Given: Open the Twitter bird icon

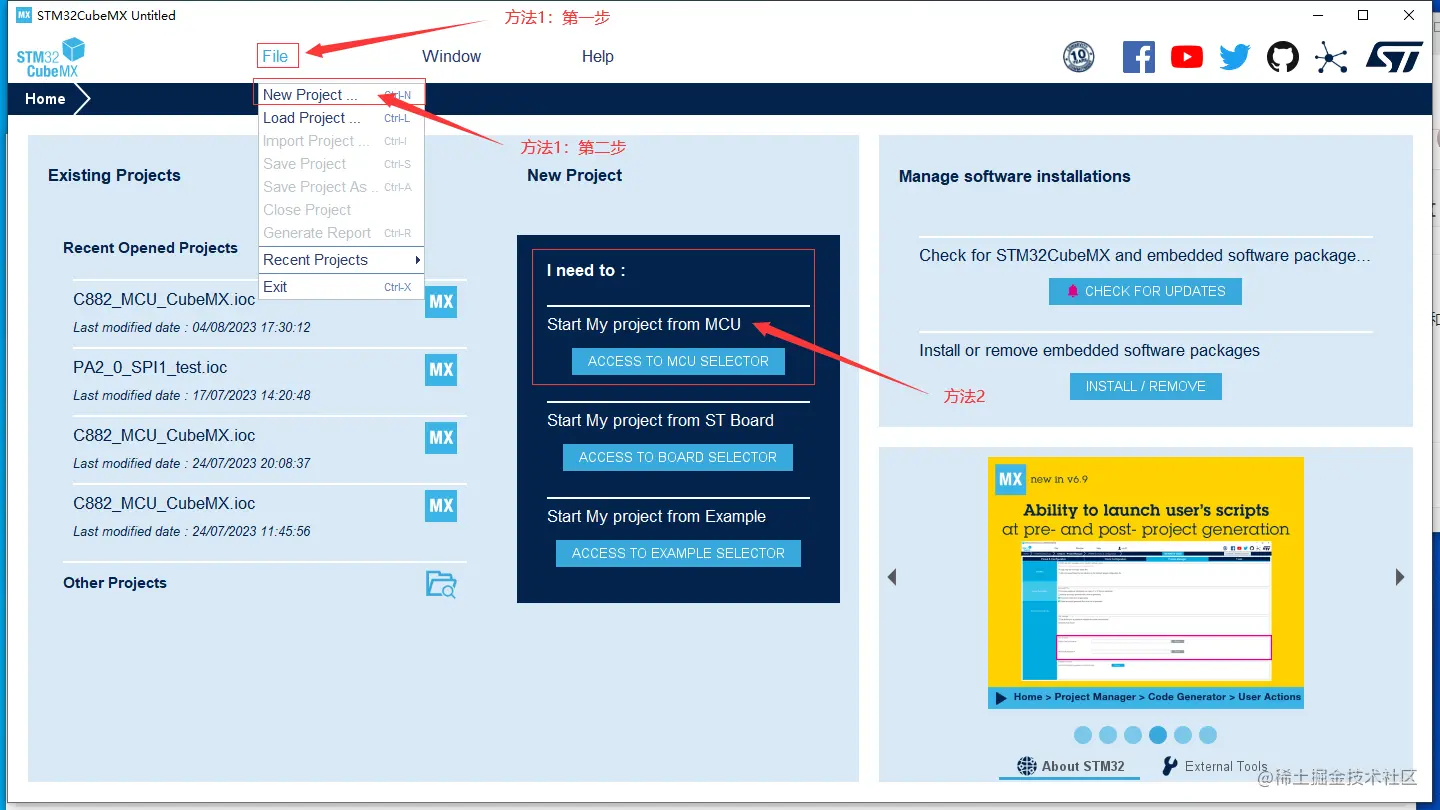Looking at the screenshot, I should tap(1235, 57).
